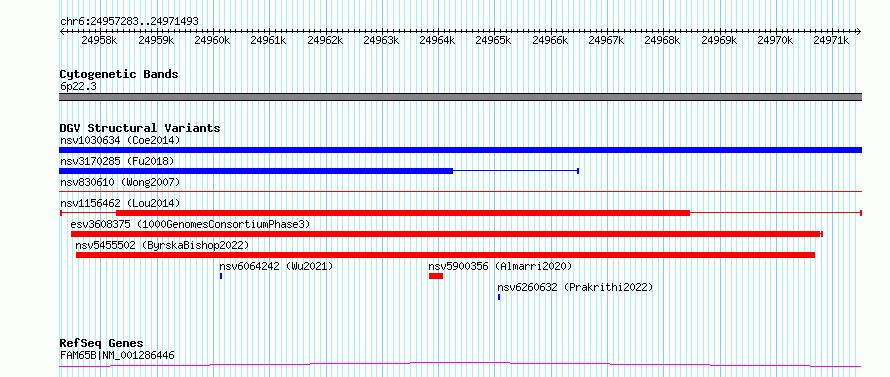Click the esv3608375 1000Genomes red bar
Viewport: 890px width, 377px height.
click(x=446, y=234)
